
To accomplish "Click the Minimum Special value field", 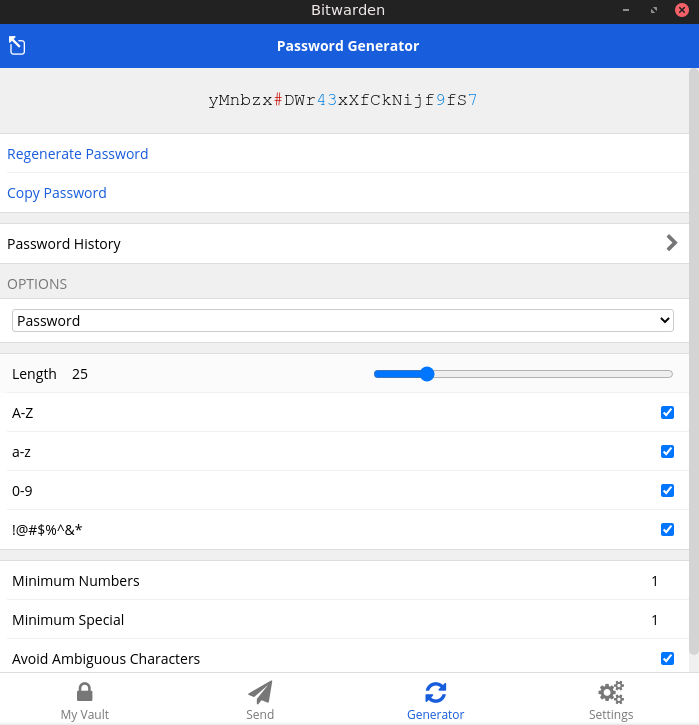I will point(654,620).
